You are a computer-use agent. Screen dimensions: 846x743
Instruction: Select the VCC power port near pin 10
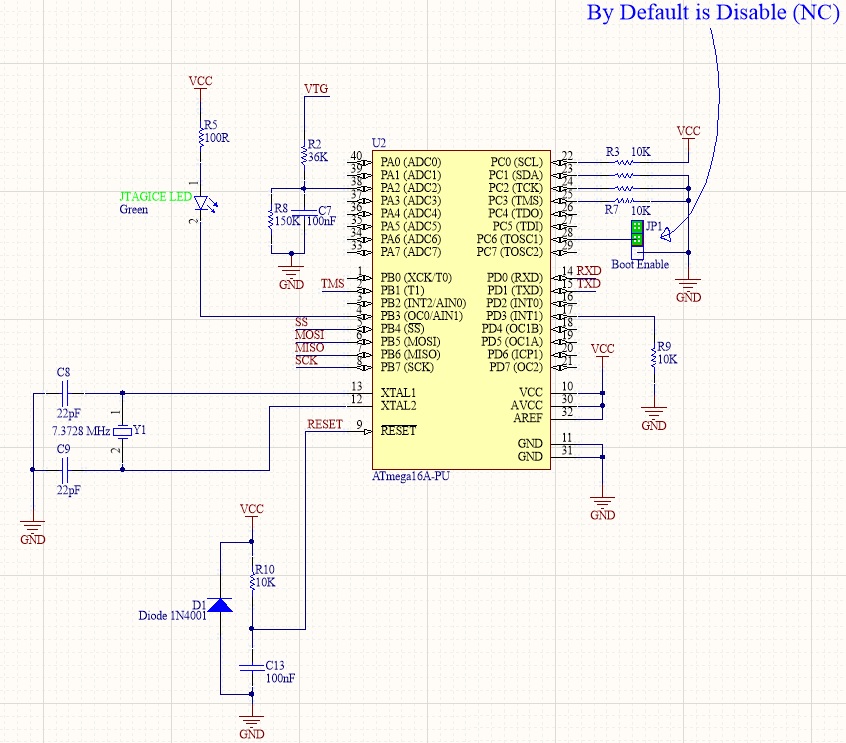602,350
